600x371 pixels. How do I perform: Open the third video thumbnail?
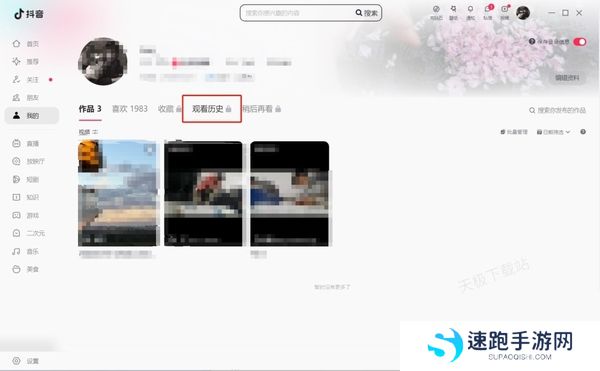(x=290, y=193)
